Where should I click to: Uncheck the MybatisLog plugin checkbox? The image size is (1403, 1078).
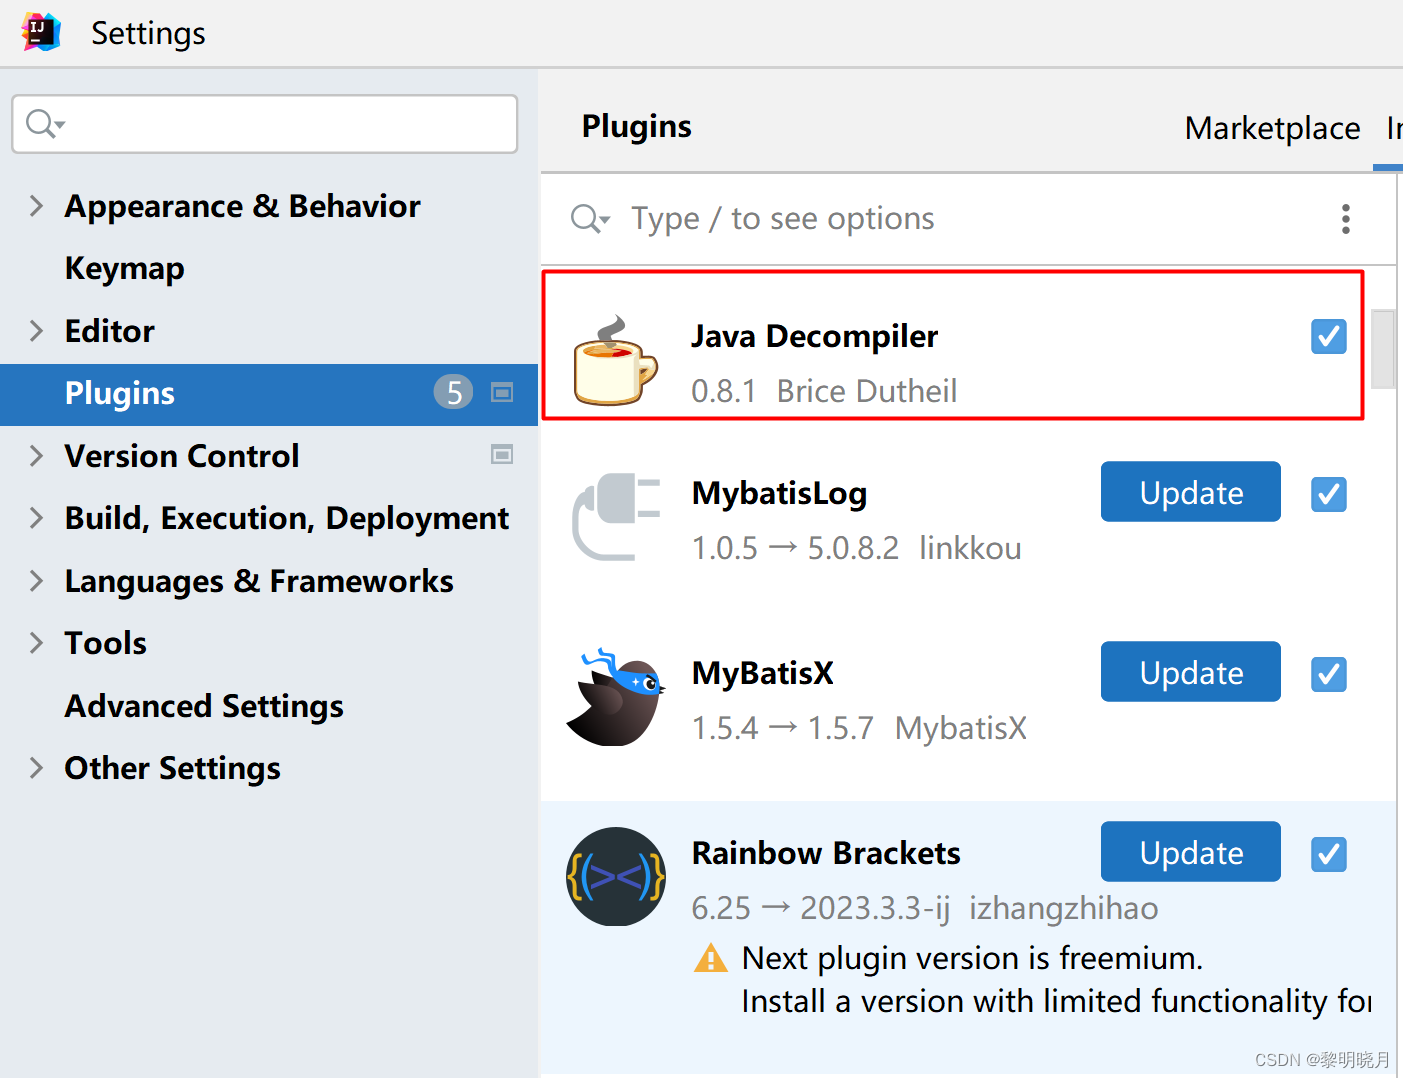pyautogui.click(x=1329, y=494)
